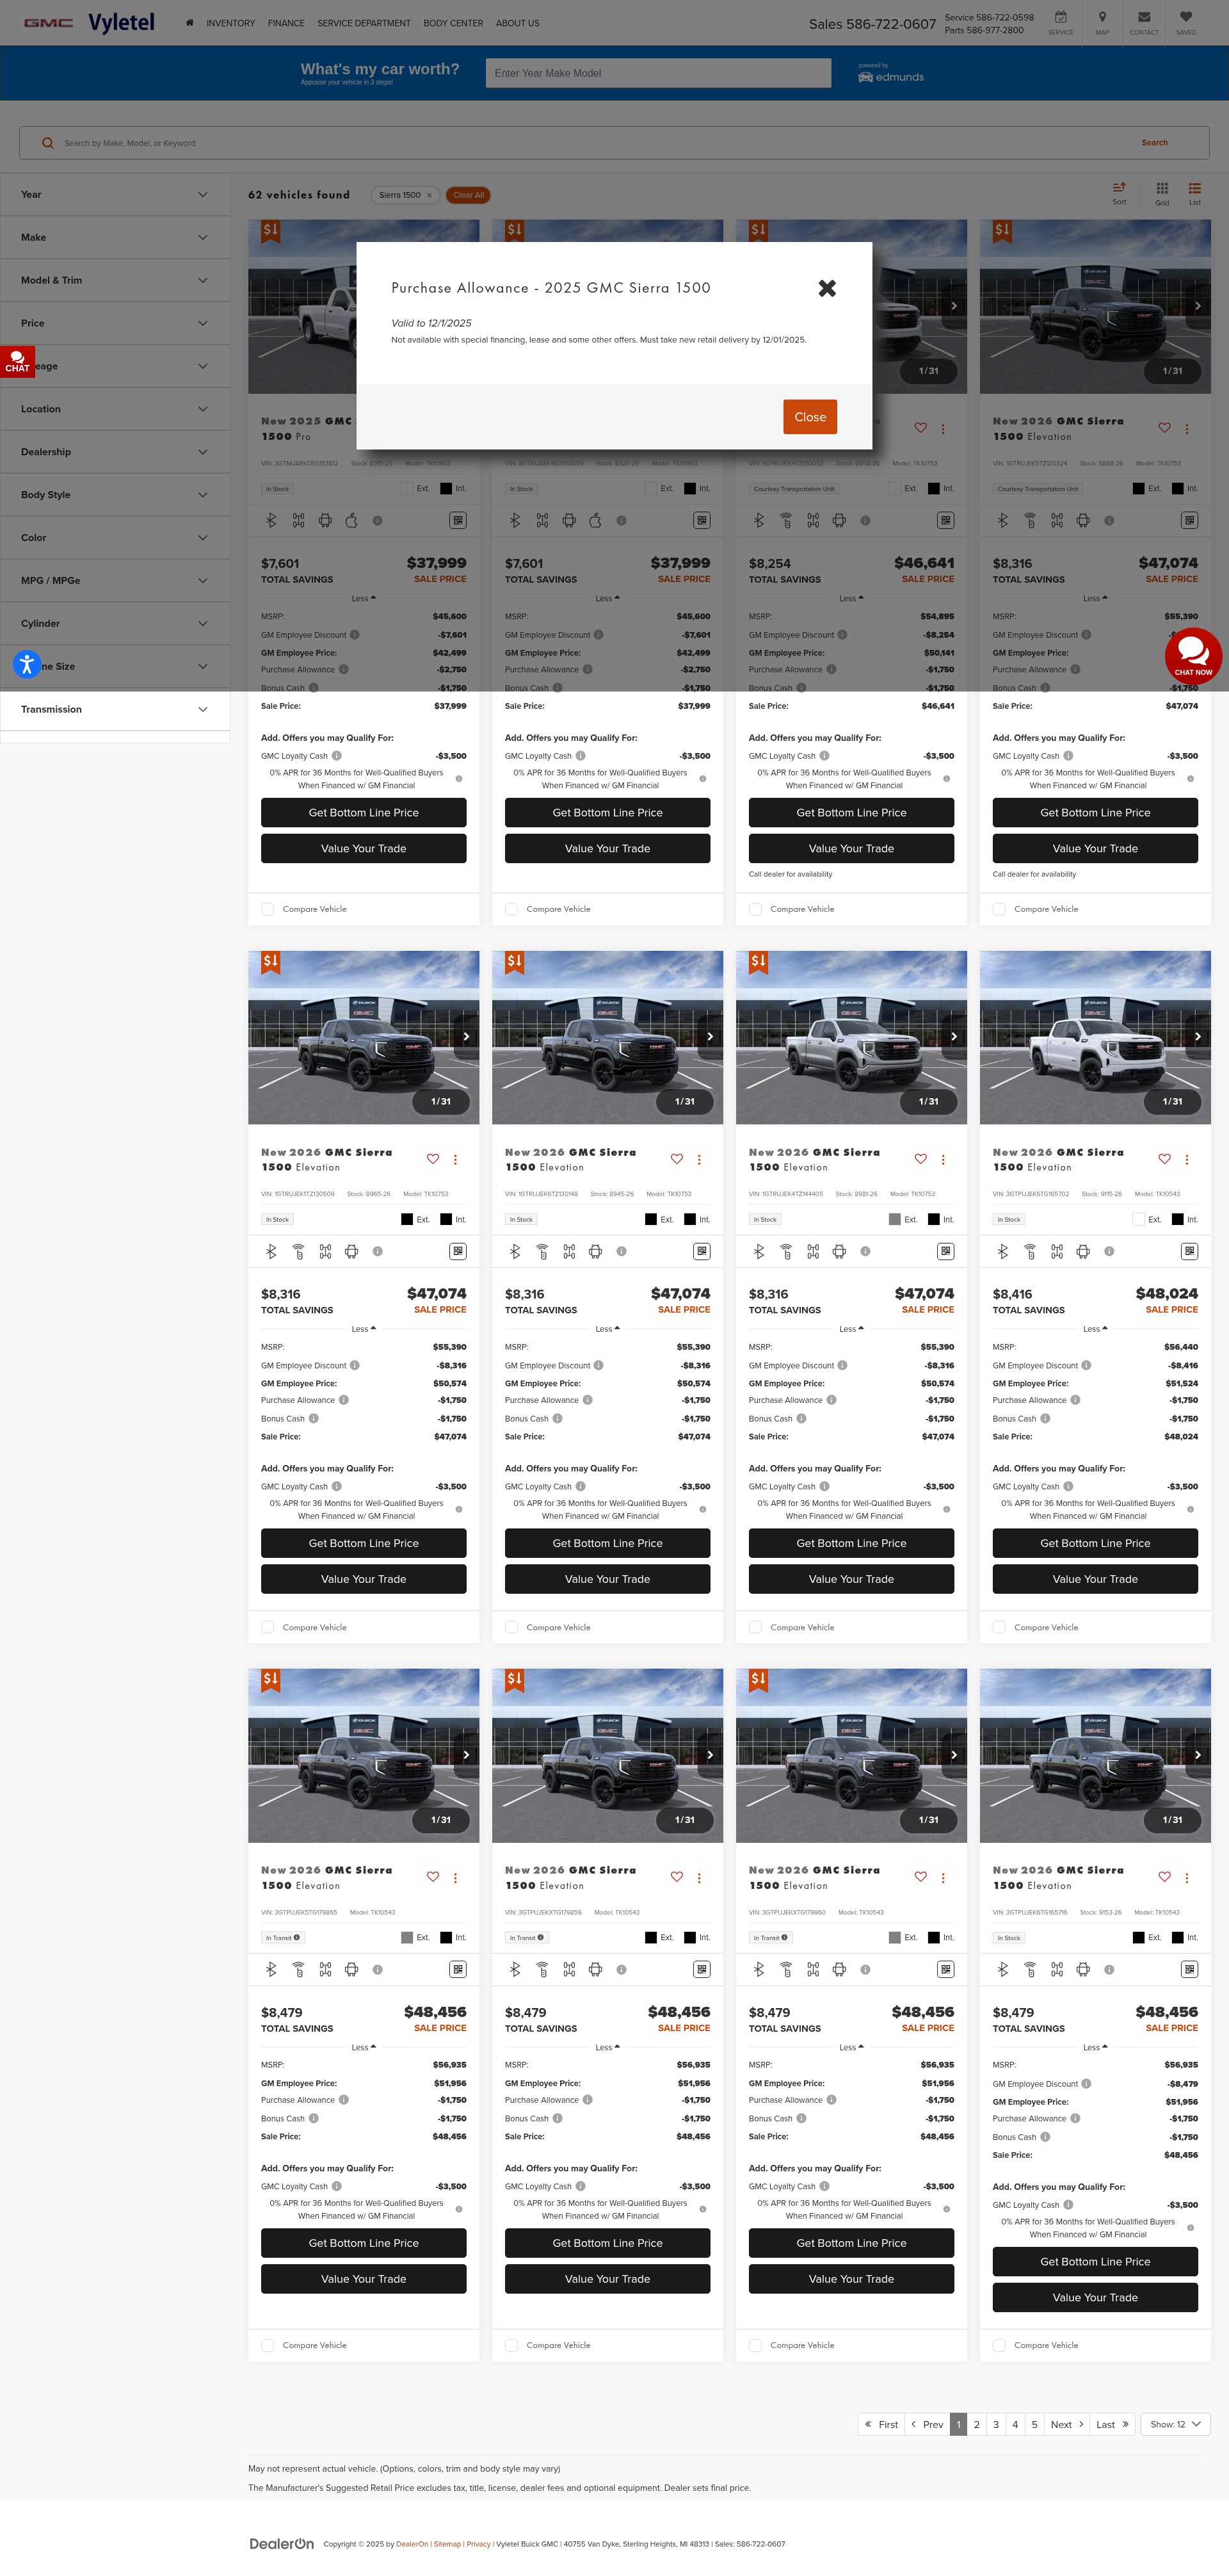The width and height of the screenshot is (1229, 2576).
Task: Click the home icon in navigation bar
Action: click(x=189, y=22)
